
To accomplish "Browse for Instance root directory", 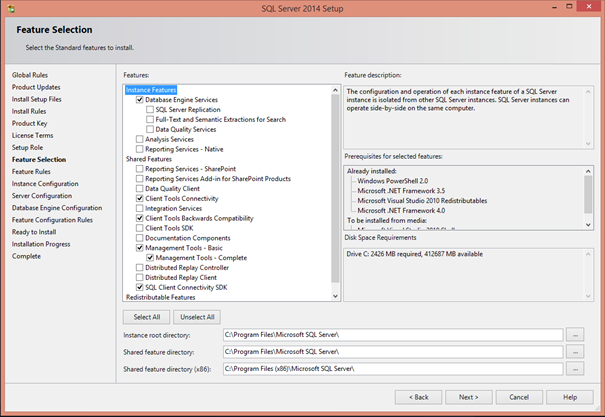I will (575, 335).
